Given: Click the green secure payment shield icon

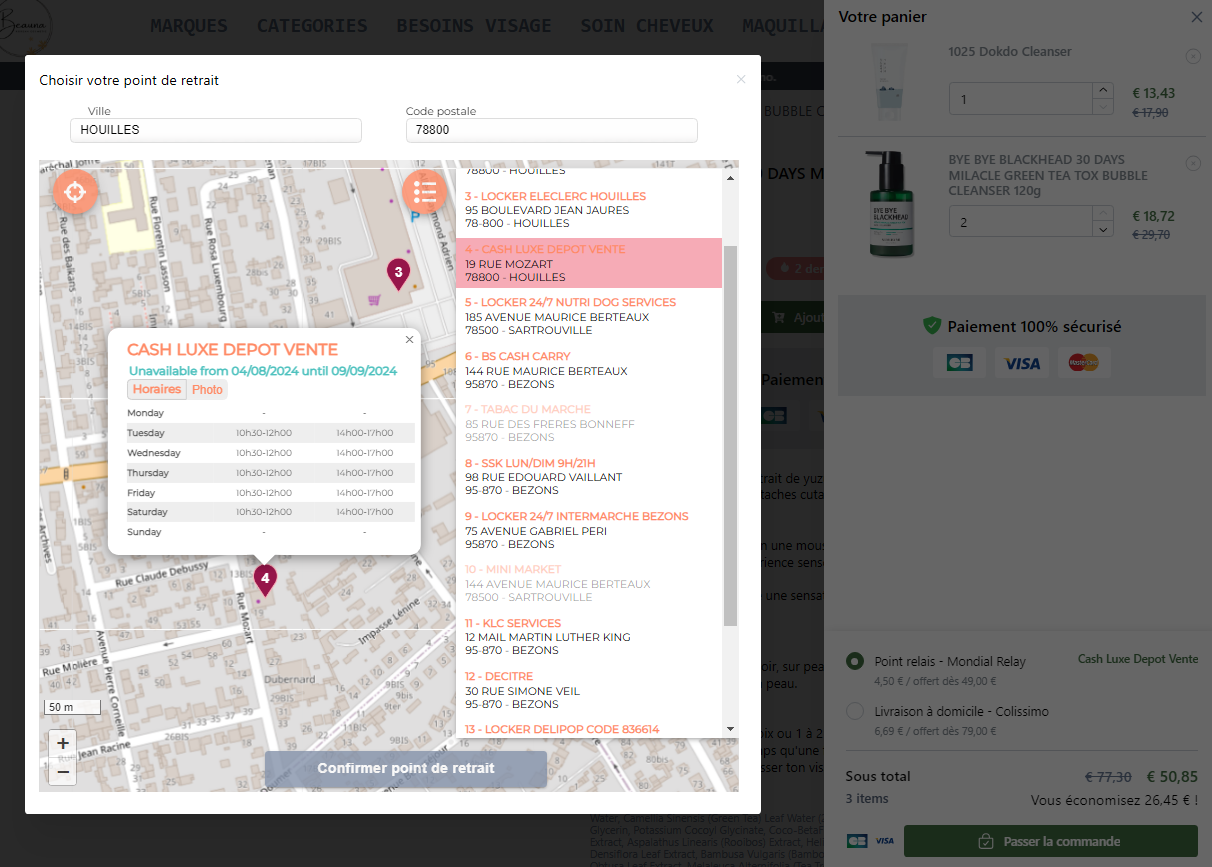Looking at the screenshot, I should point(932,326).
